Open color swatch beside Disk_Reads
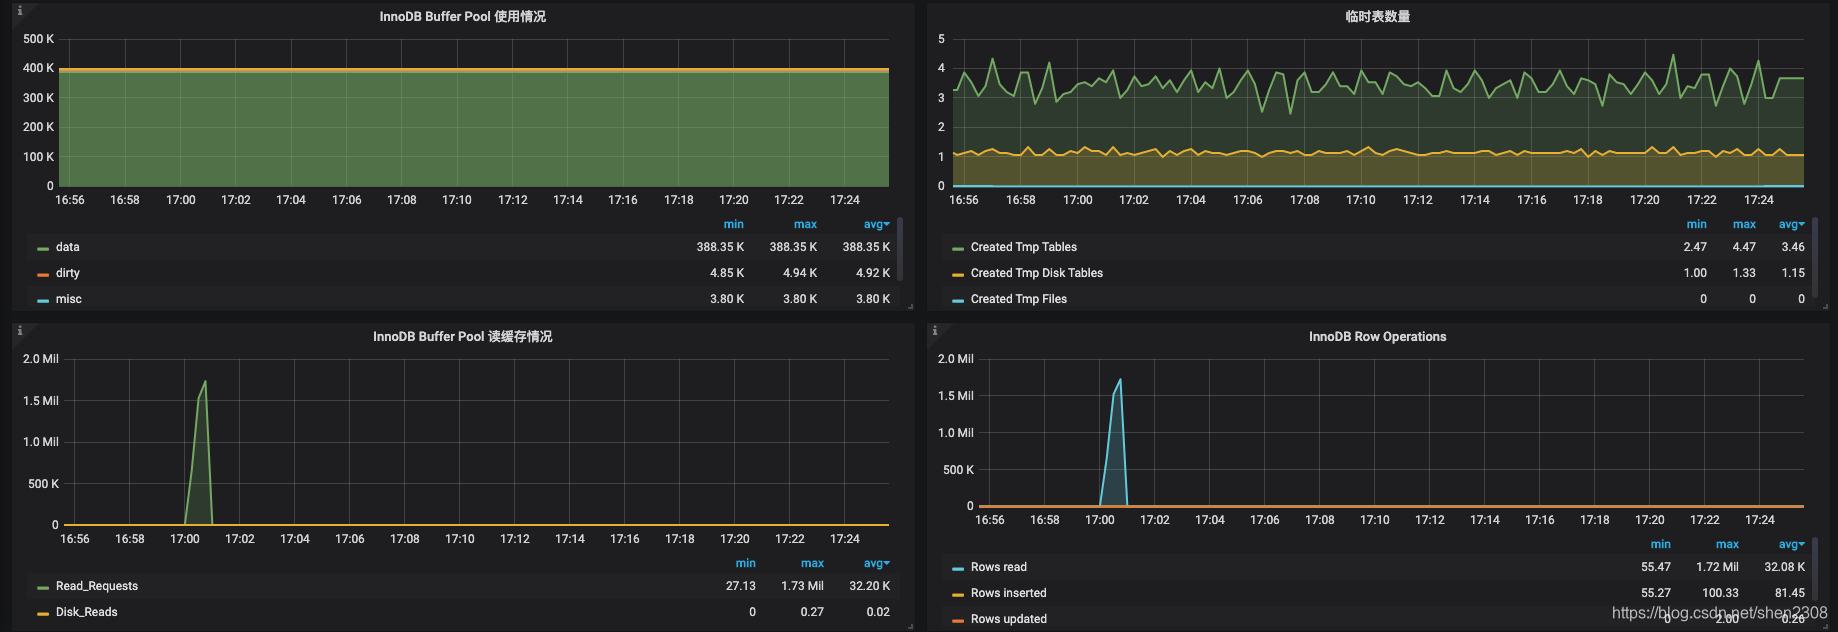The image size is (1838, 632). [x=43, y=613]
